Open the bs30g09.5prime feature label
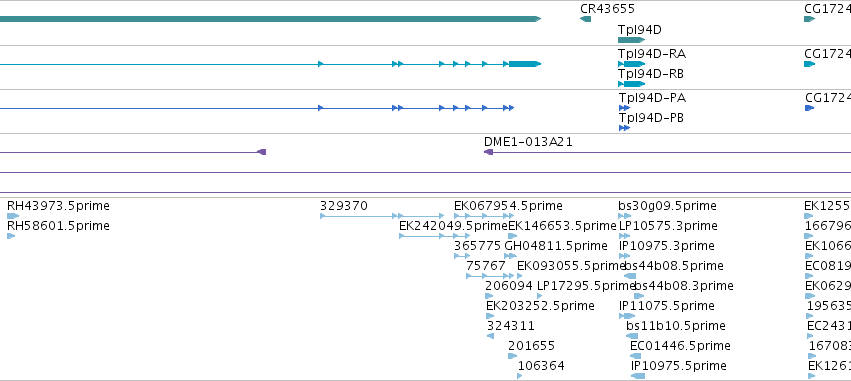 click(667, 206)
